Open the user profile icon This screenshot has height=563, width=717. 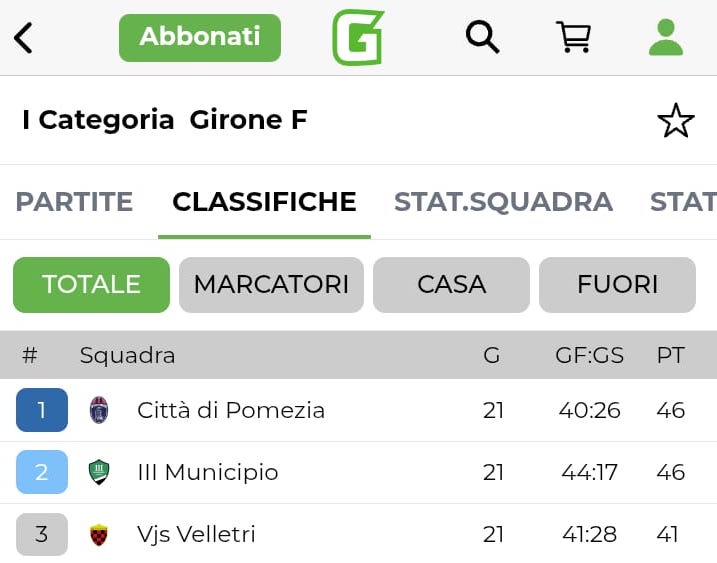[x=665, y=37]
